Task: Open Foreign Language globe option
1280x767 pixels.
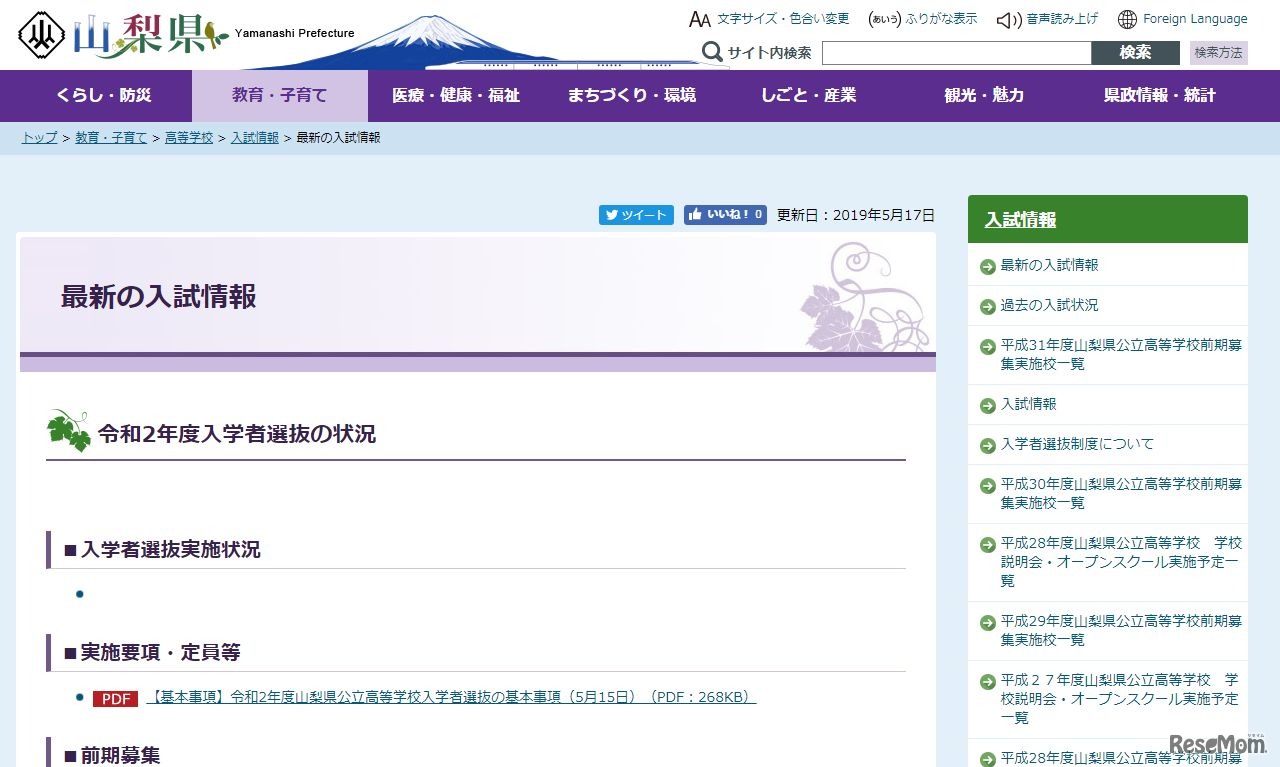Action: (x=1182, y=19)
